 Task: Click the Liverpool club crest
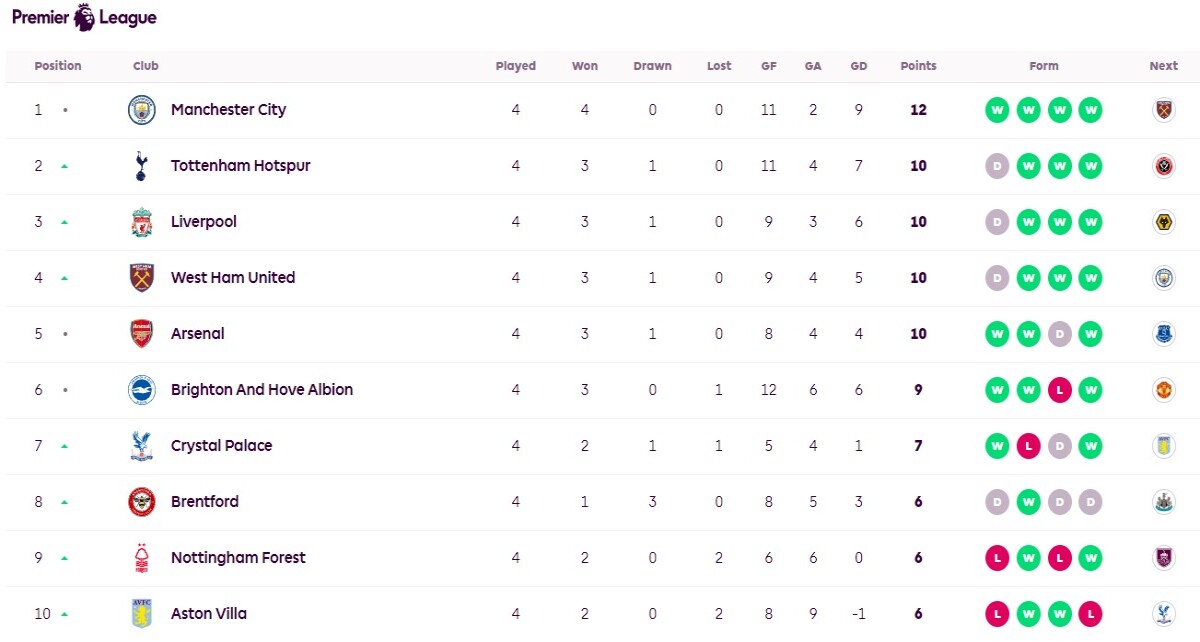(142, 222)
